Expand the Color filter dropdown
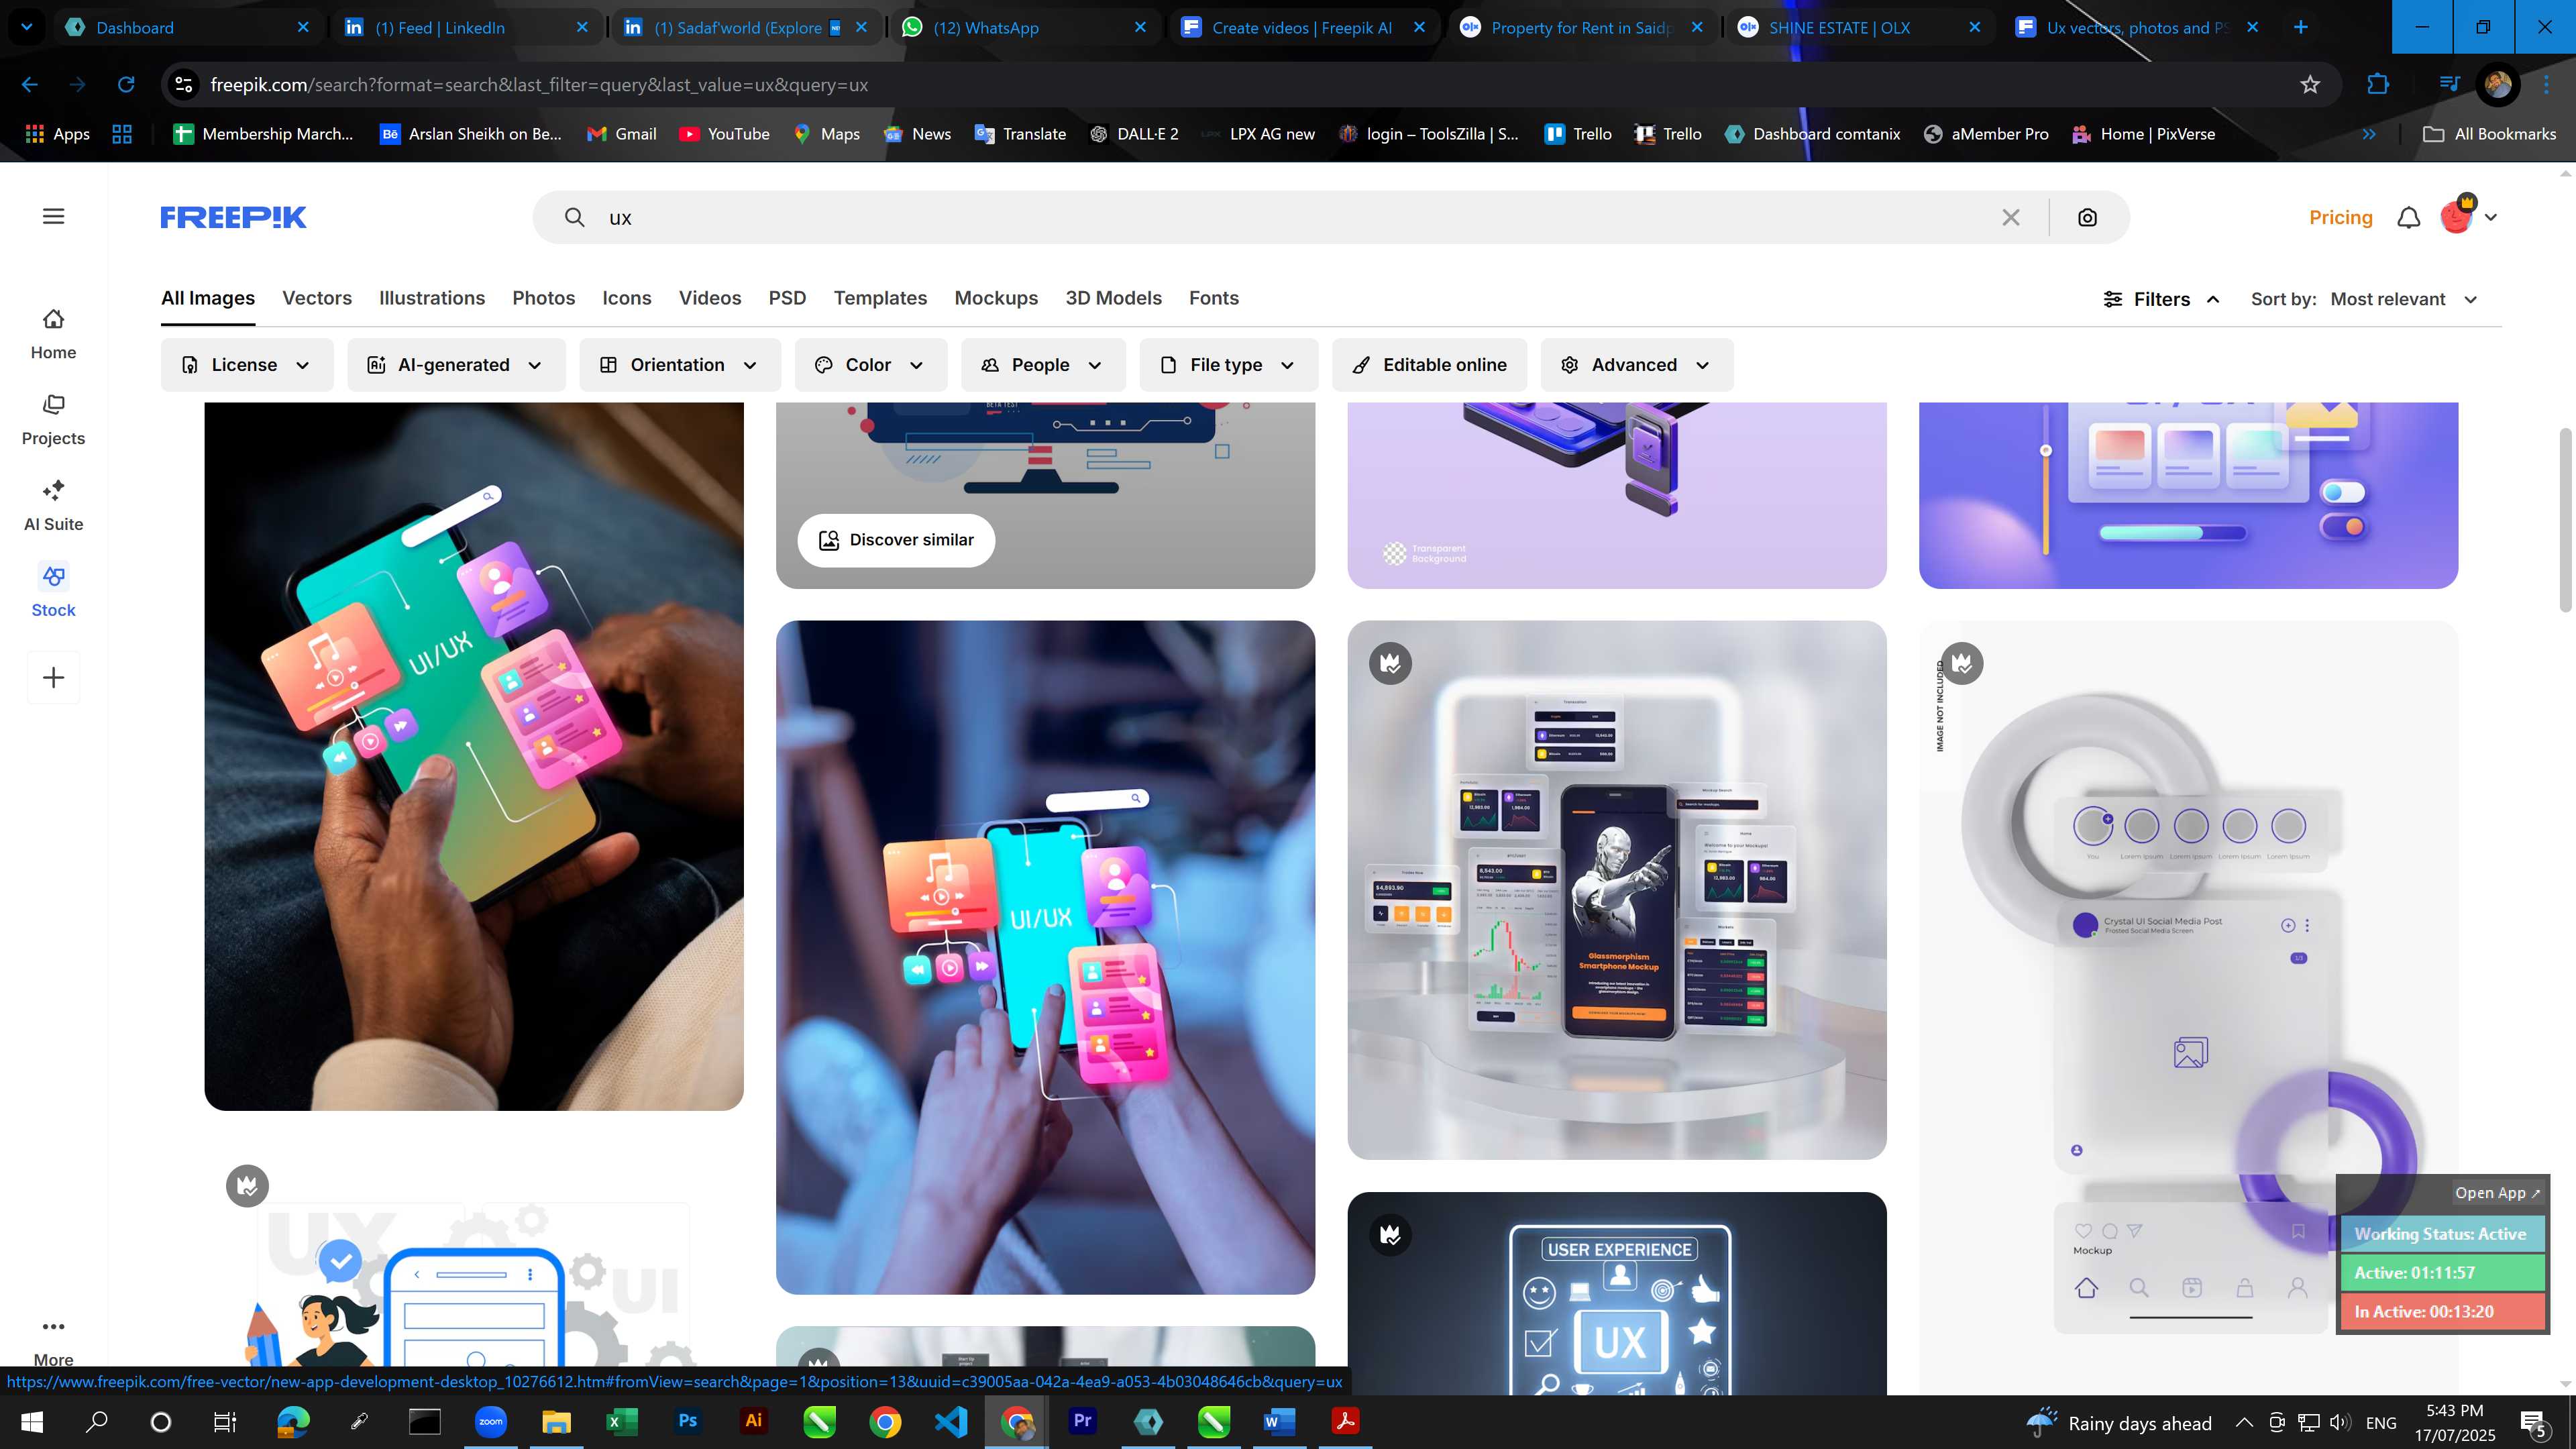The image size is (2576, 1449). click(x=870, y=365)
